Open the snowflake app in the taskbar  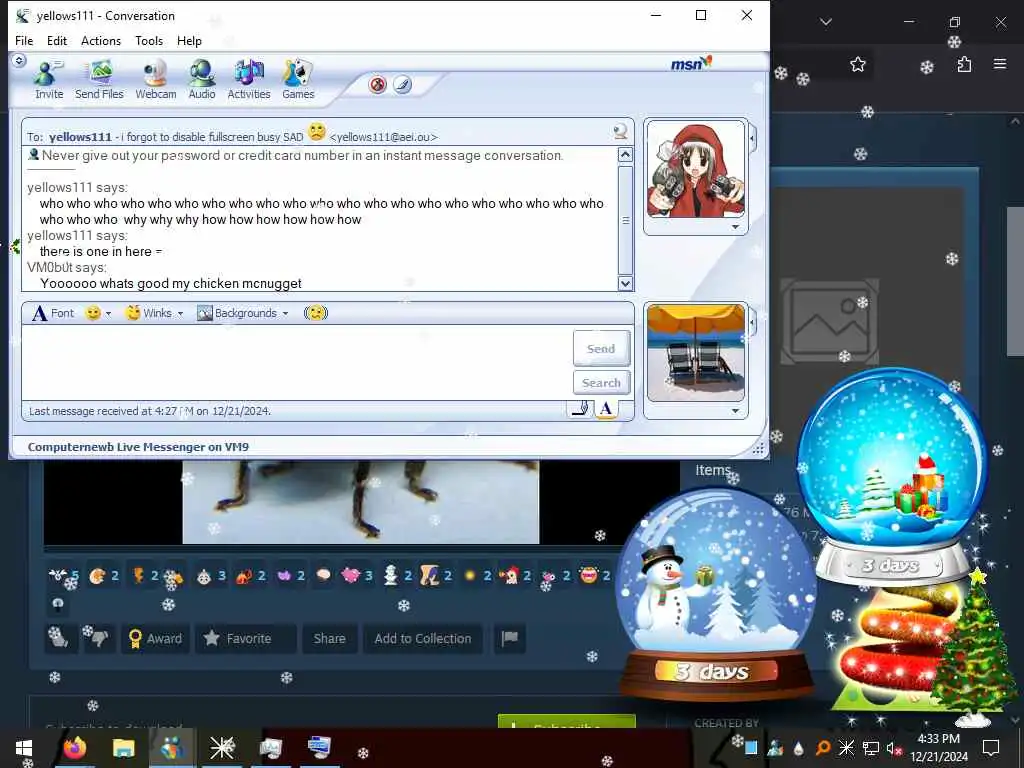click(x=222, y=748)
